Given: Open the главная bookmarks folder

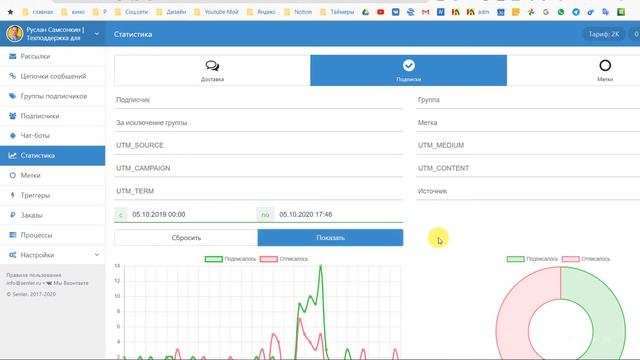Looking at the screenshot, I should coord(38,12).
